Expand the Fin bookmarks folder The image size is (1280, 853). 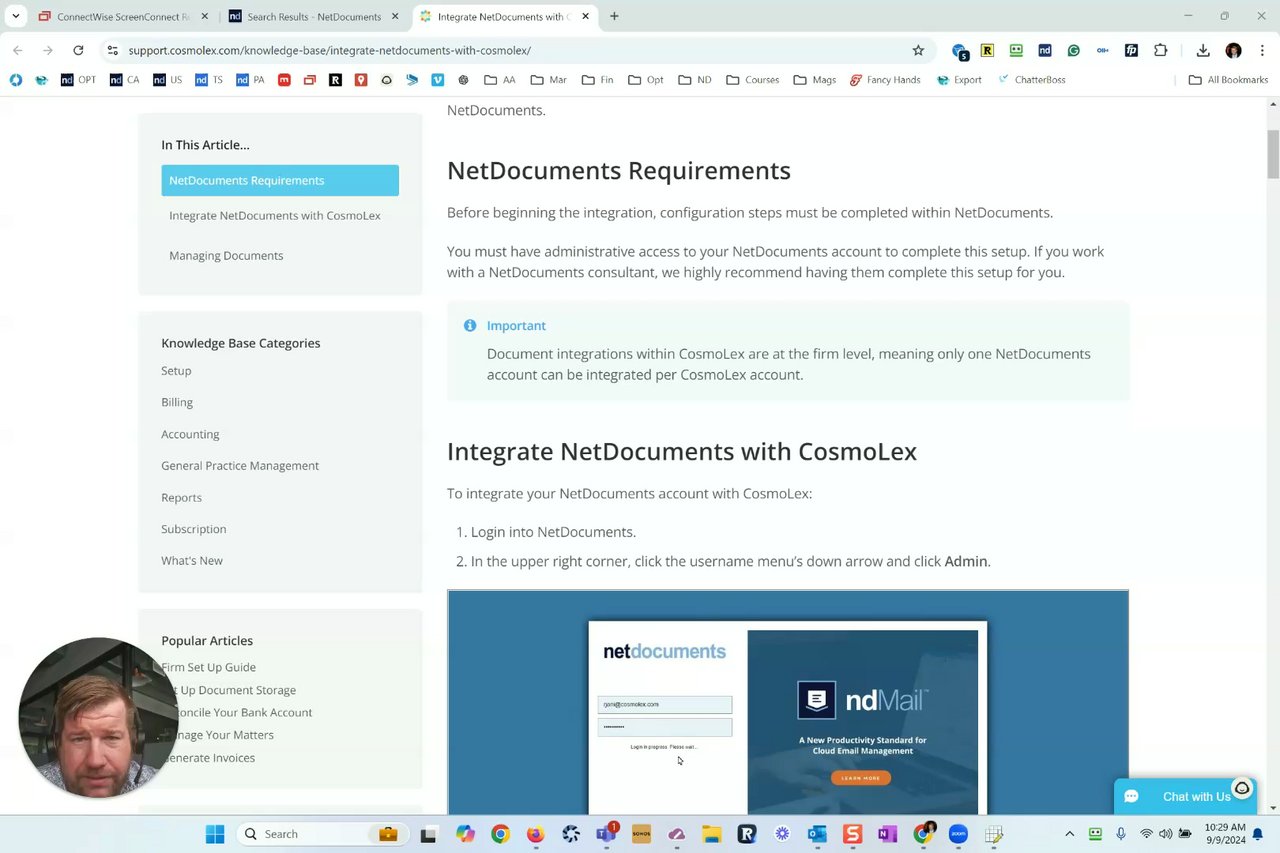tap(597, 80)
